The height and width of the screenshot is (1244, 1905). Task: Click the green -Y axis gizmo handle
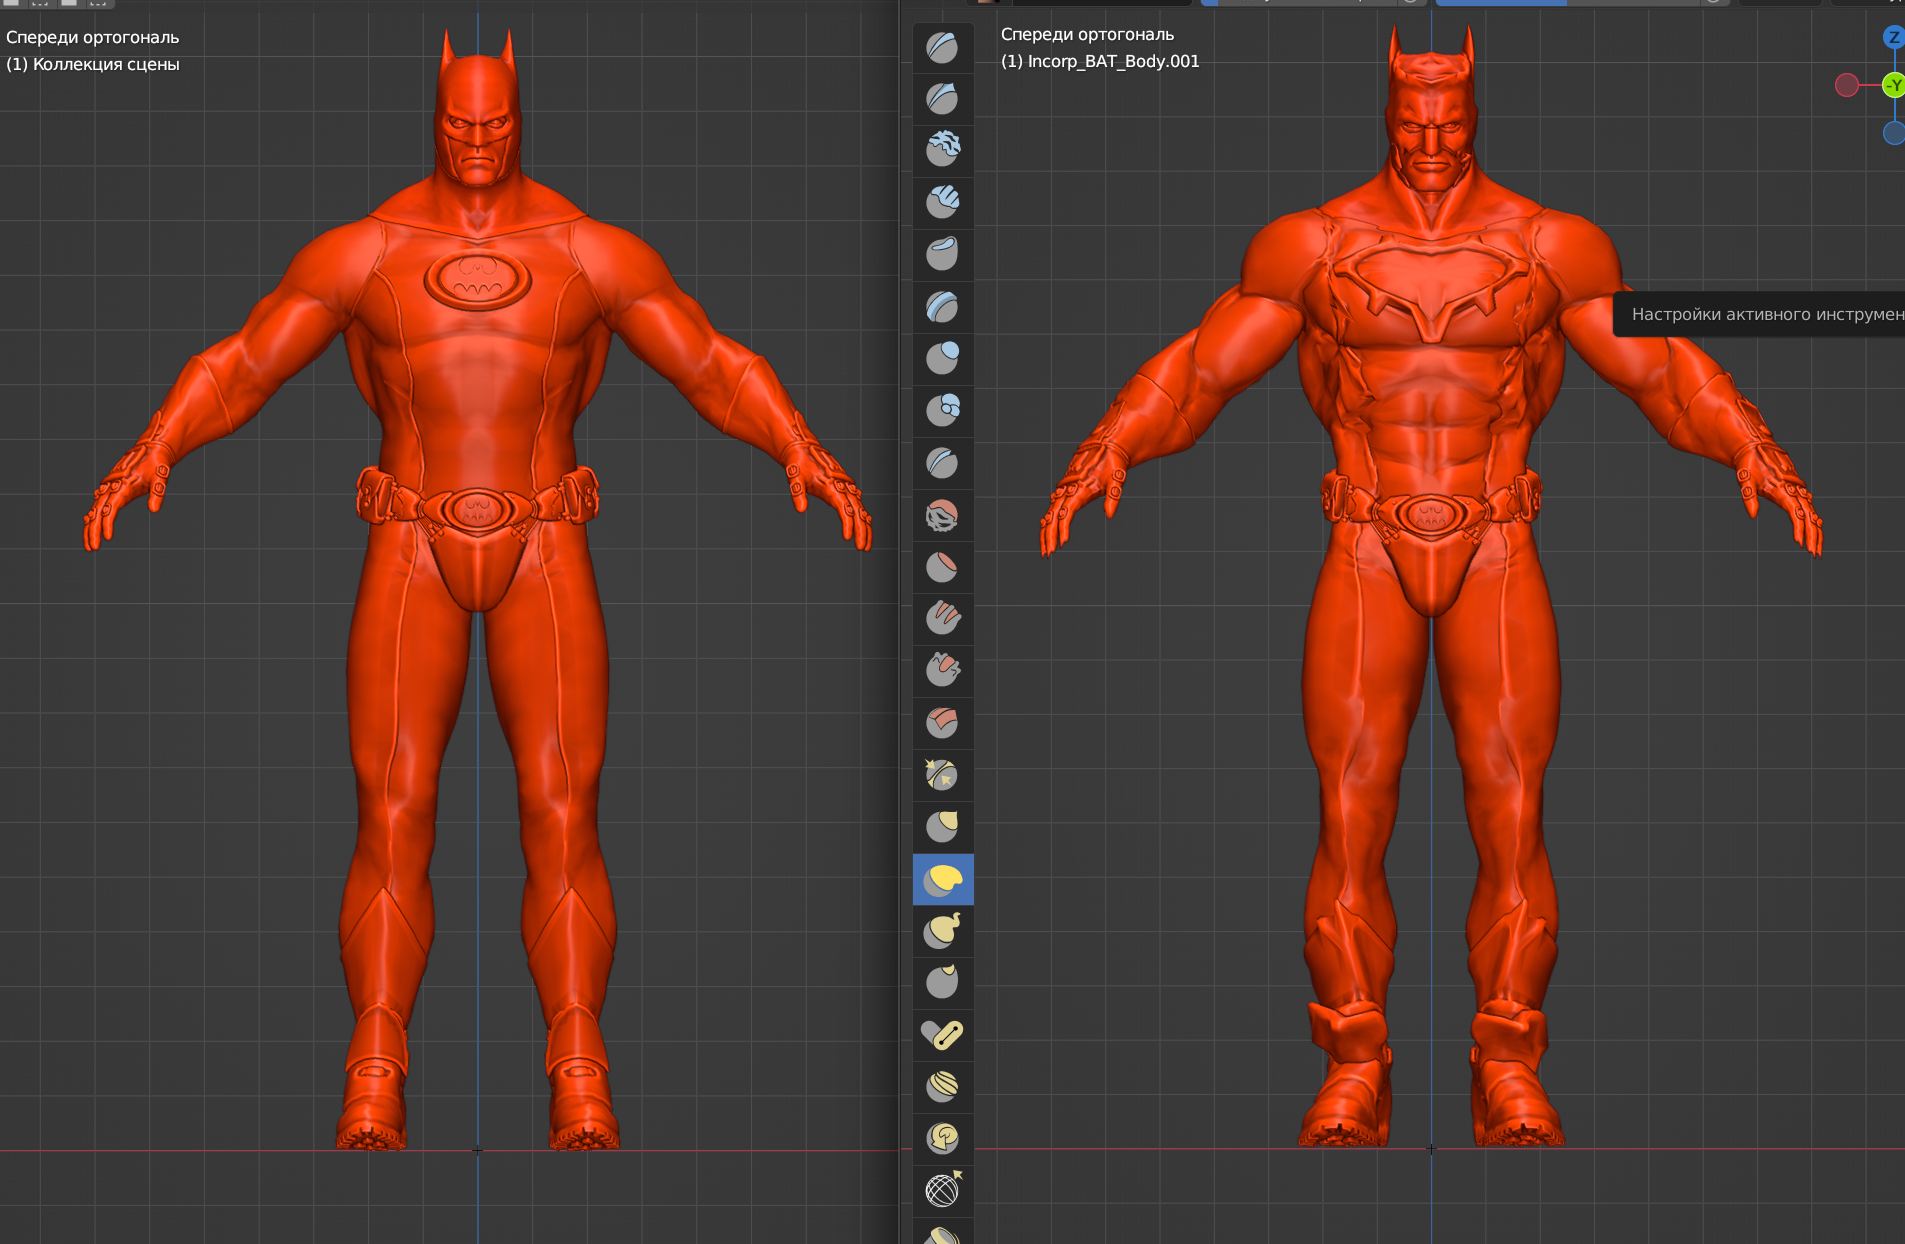(x=1893, y=86)
